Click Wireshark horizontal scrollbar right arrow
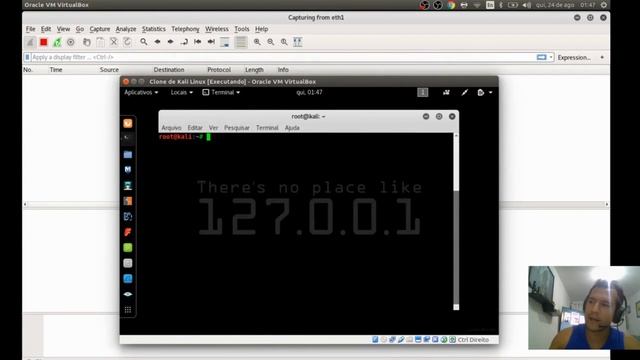This screenshot has height=360, width=640. tap(607, 204)
